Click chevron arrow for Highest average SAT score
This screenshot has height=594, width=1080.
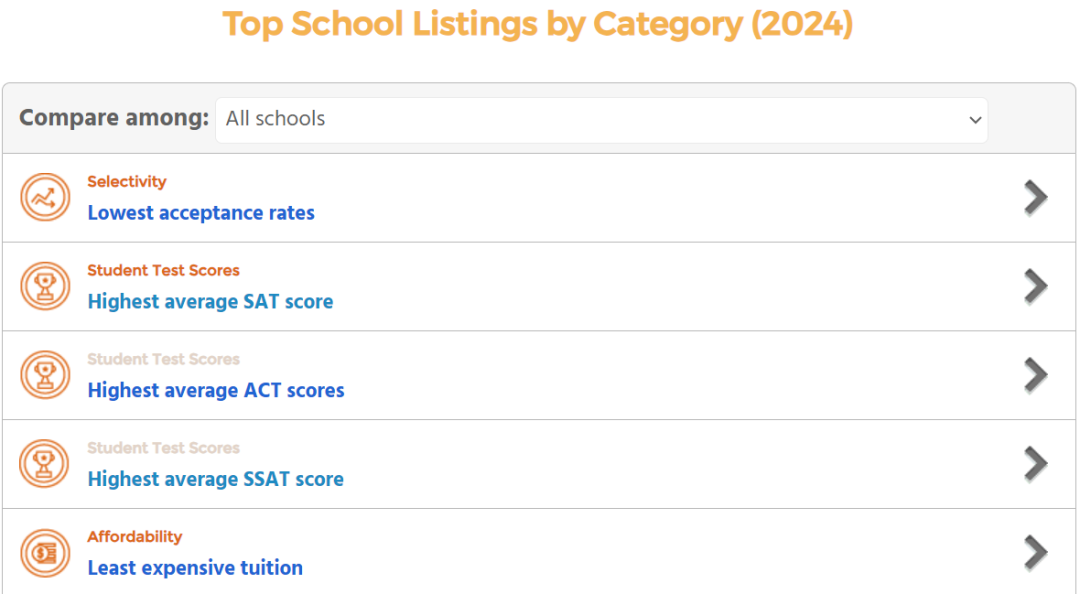[1035, 287]
